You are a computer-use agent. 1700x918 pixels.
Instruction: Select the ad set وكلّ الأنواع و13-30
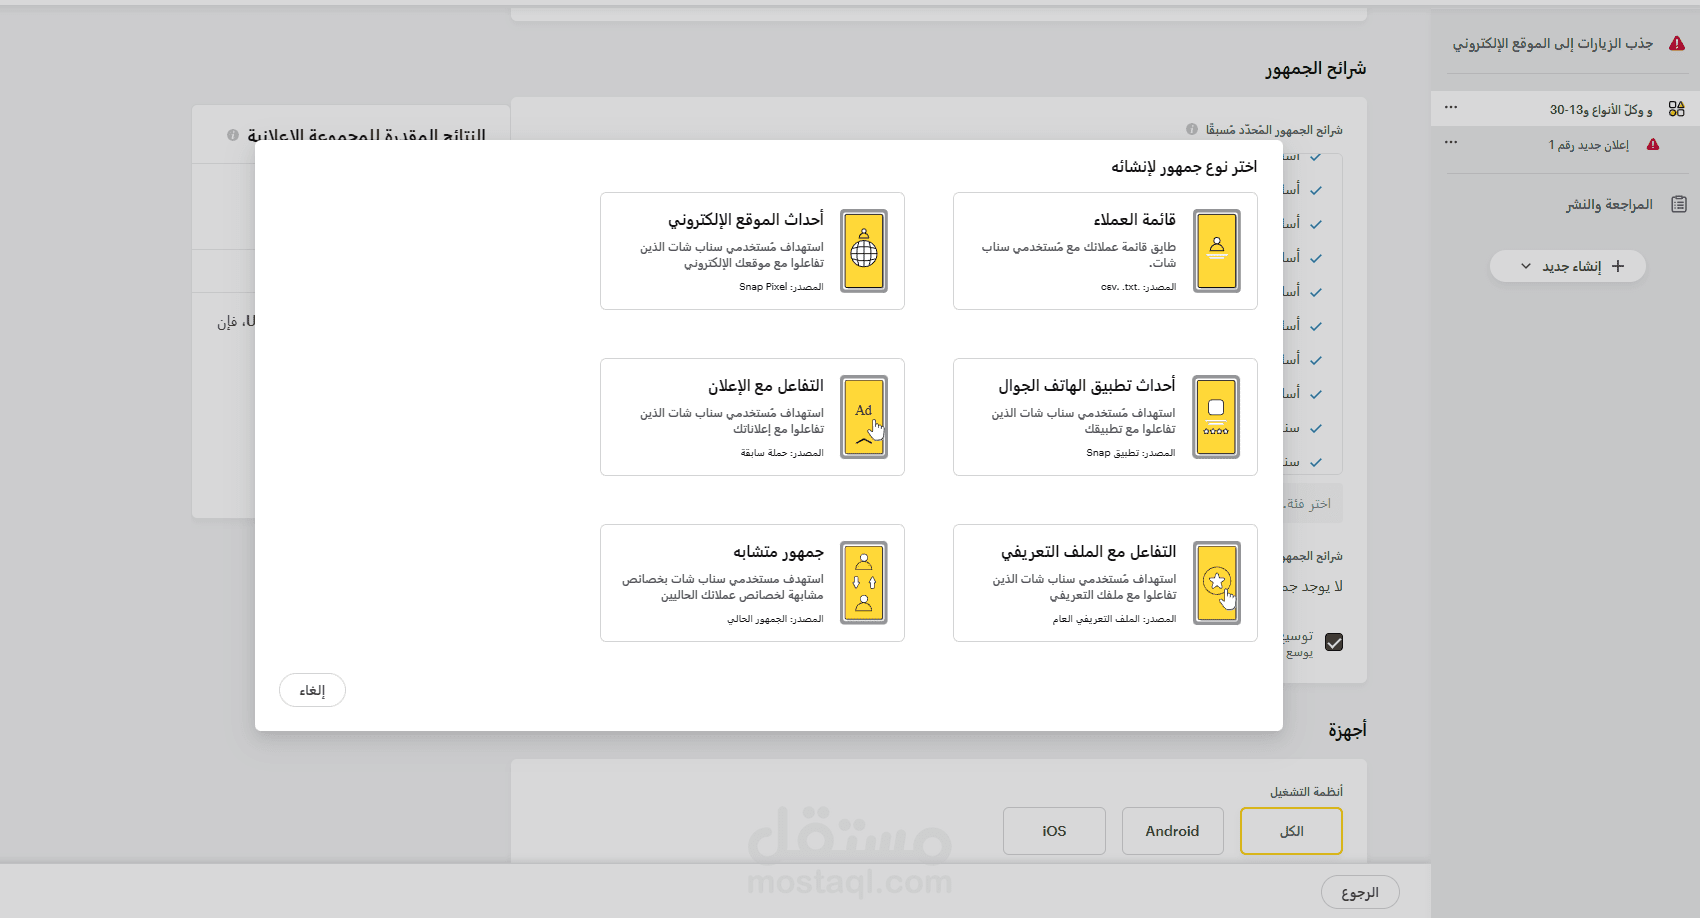pos(1600,109)
